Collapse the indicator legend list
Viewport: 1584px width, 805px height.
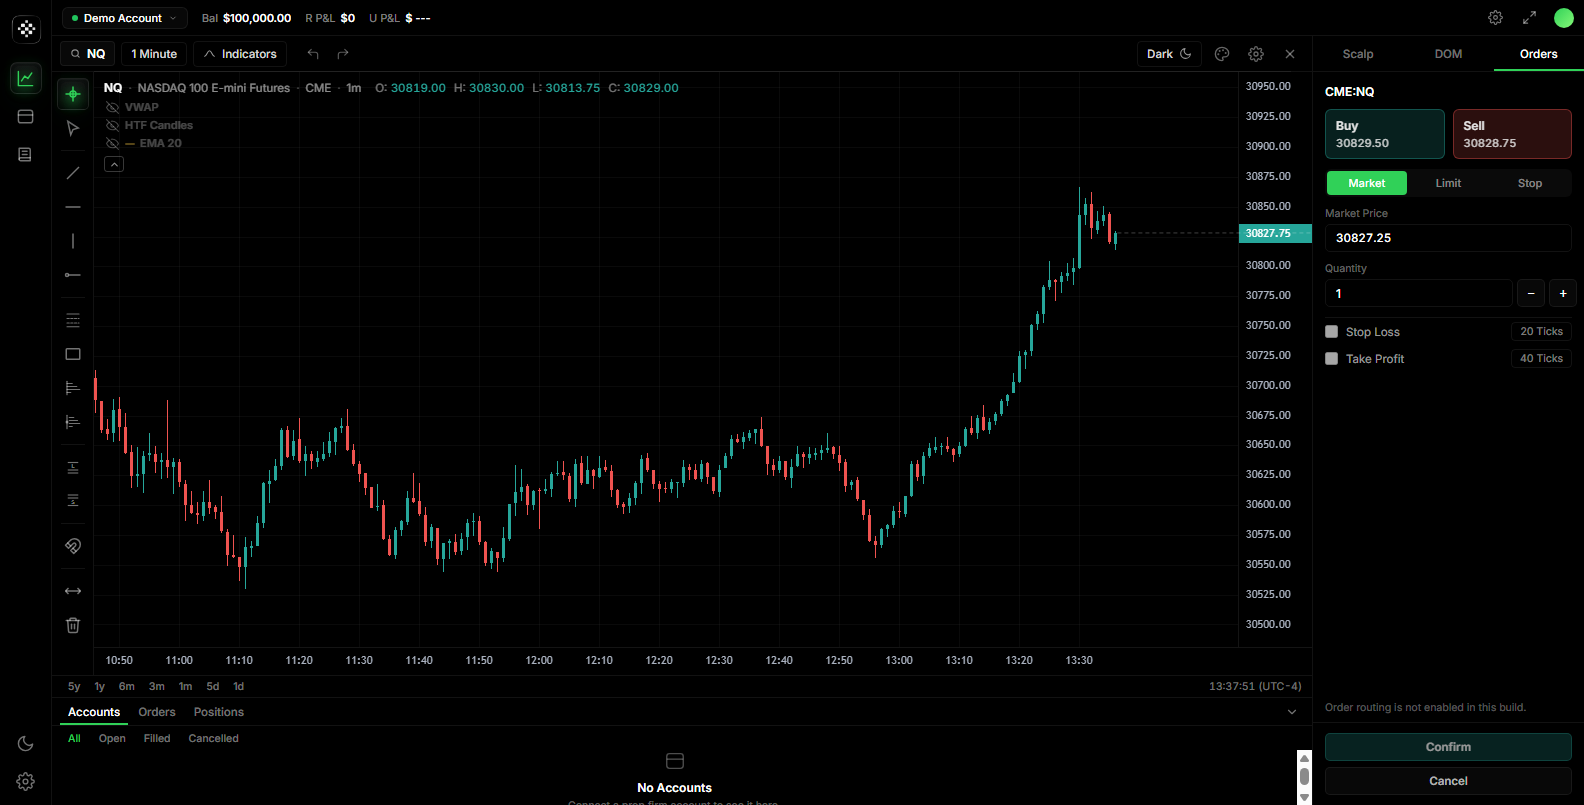(114, 164)
